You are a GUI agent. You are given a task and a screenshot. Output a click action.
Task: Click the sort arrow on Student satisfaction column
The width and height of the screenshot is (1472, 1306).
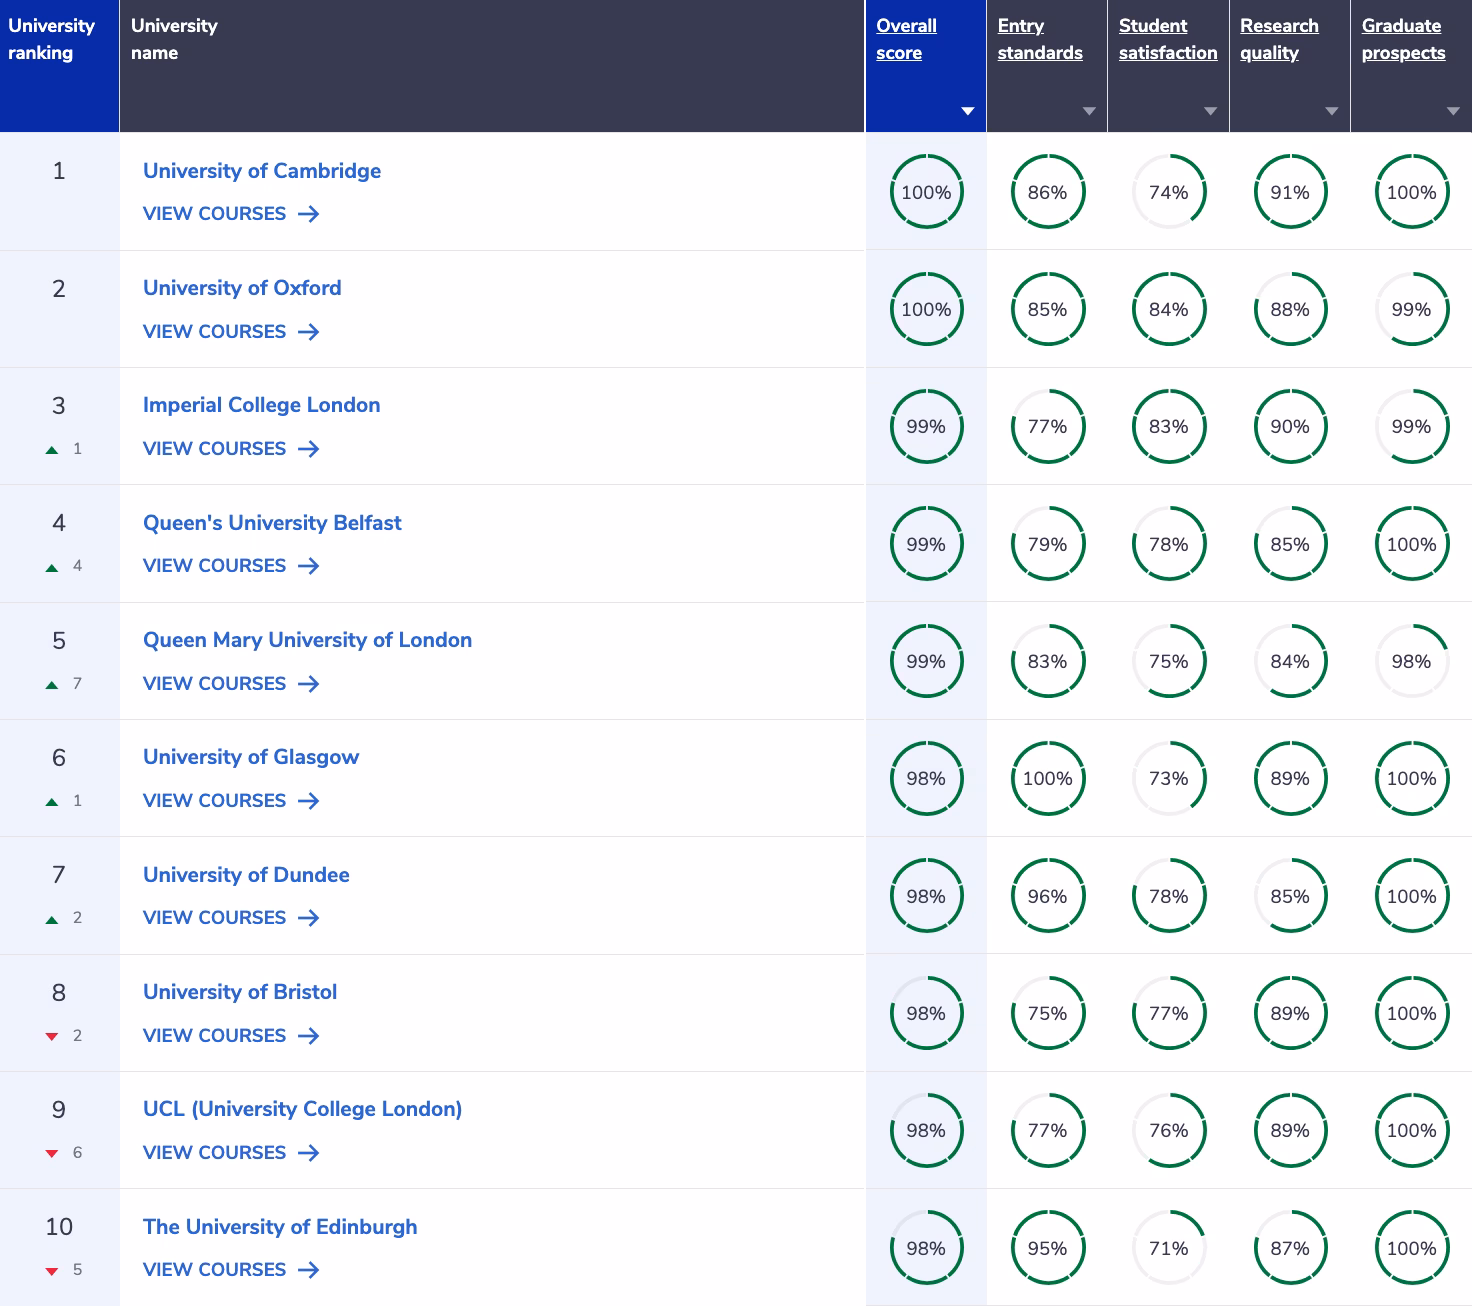click(1210, 112)
